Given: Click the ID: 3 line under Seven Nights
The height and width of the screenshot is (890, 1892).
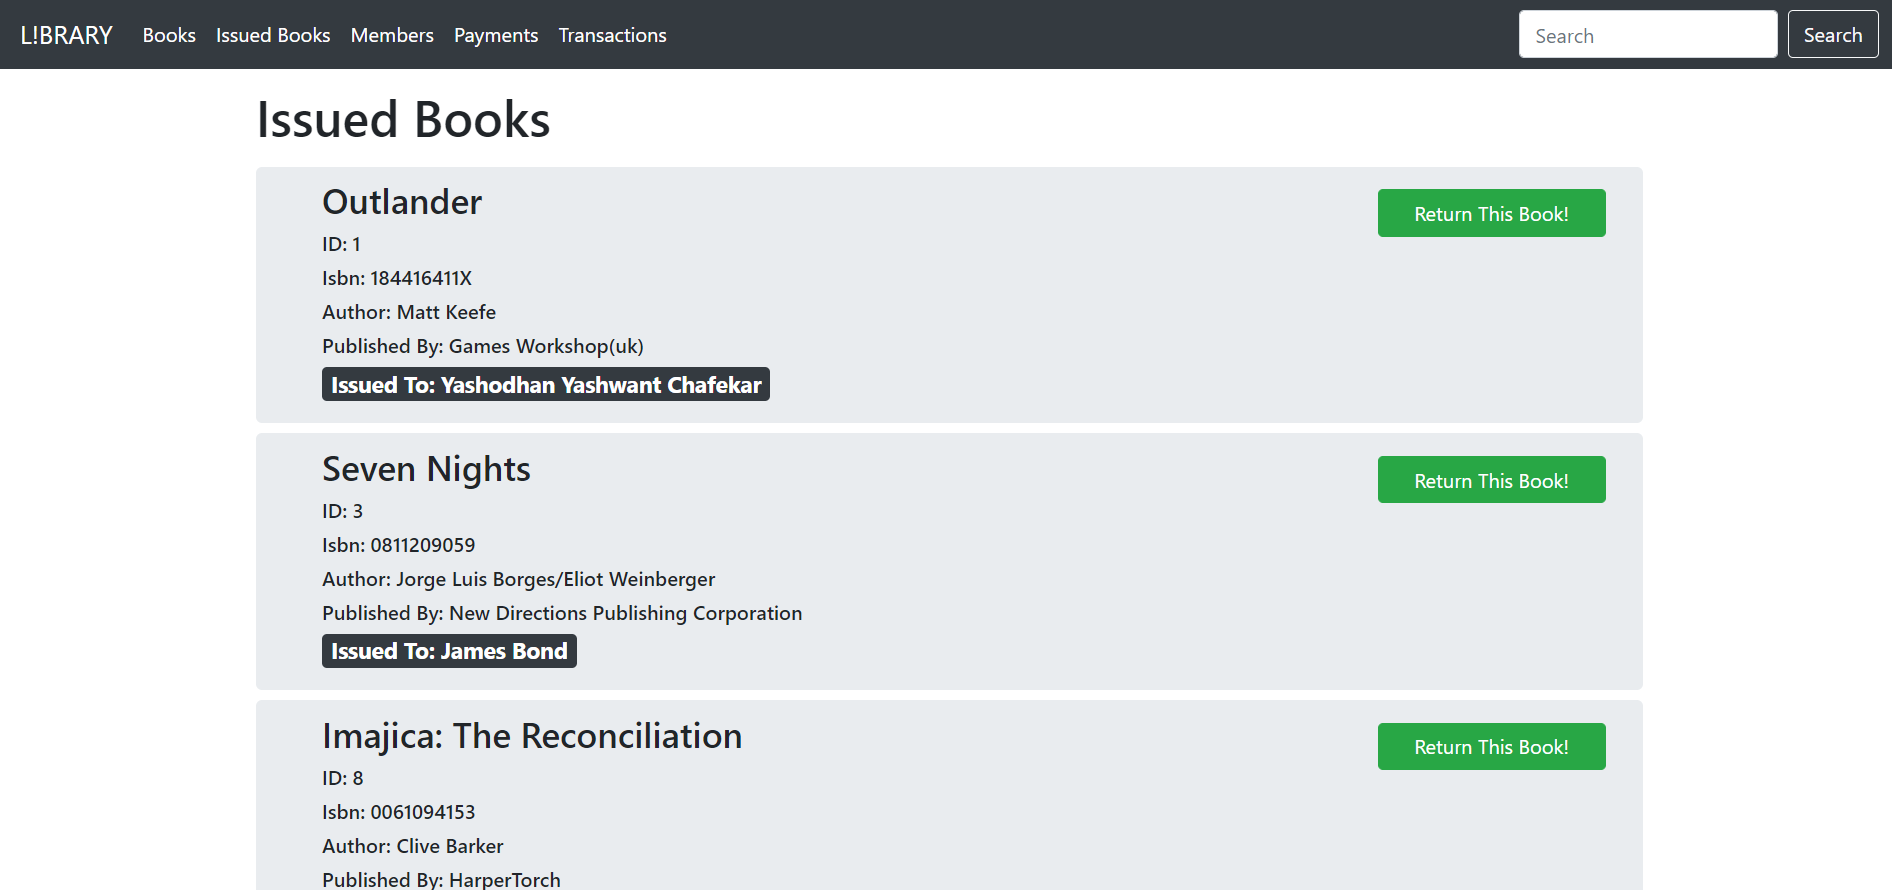Looking at the screenshot, I should point(342,511).
